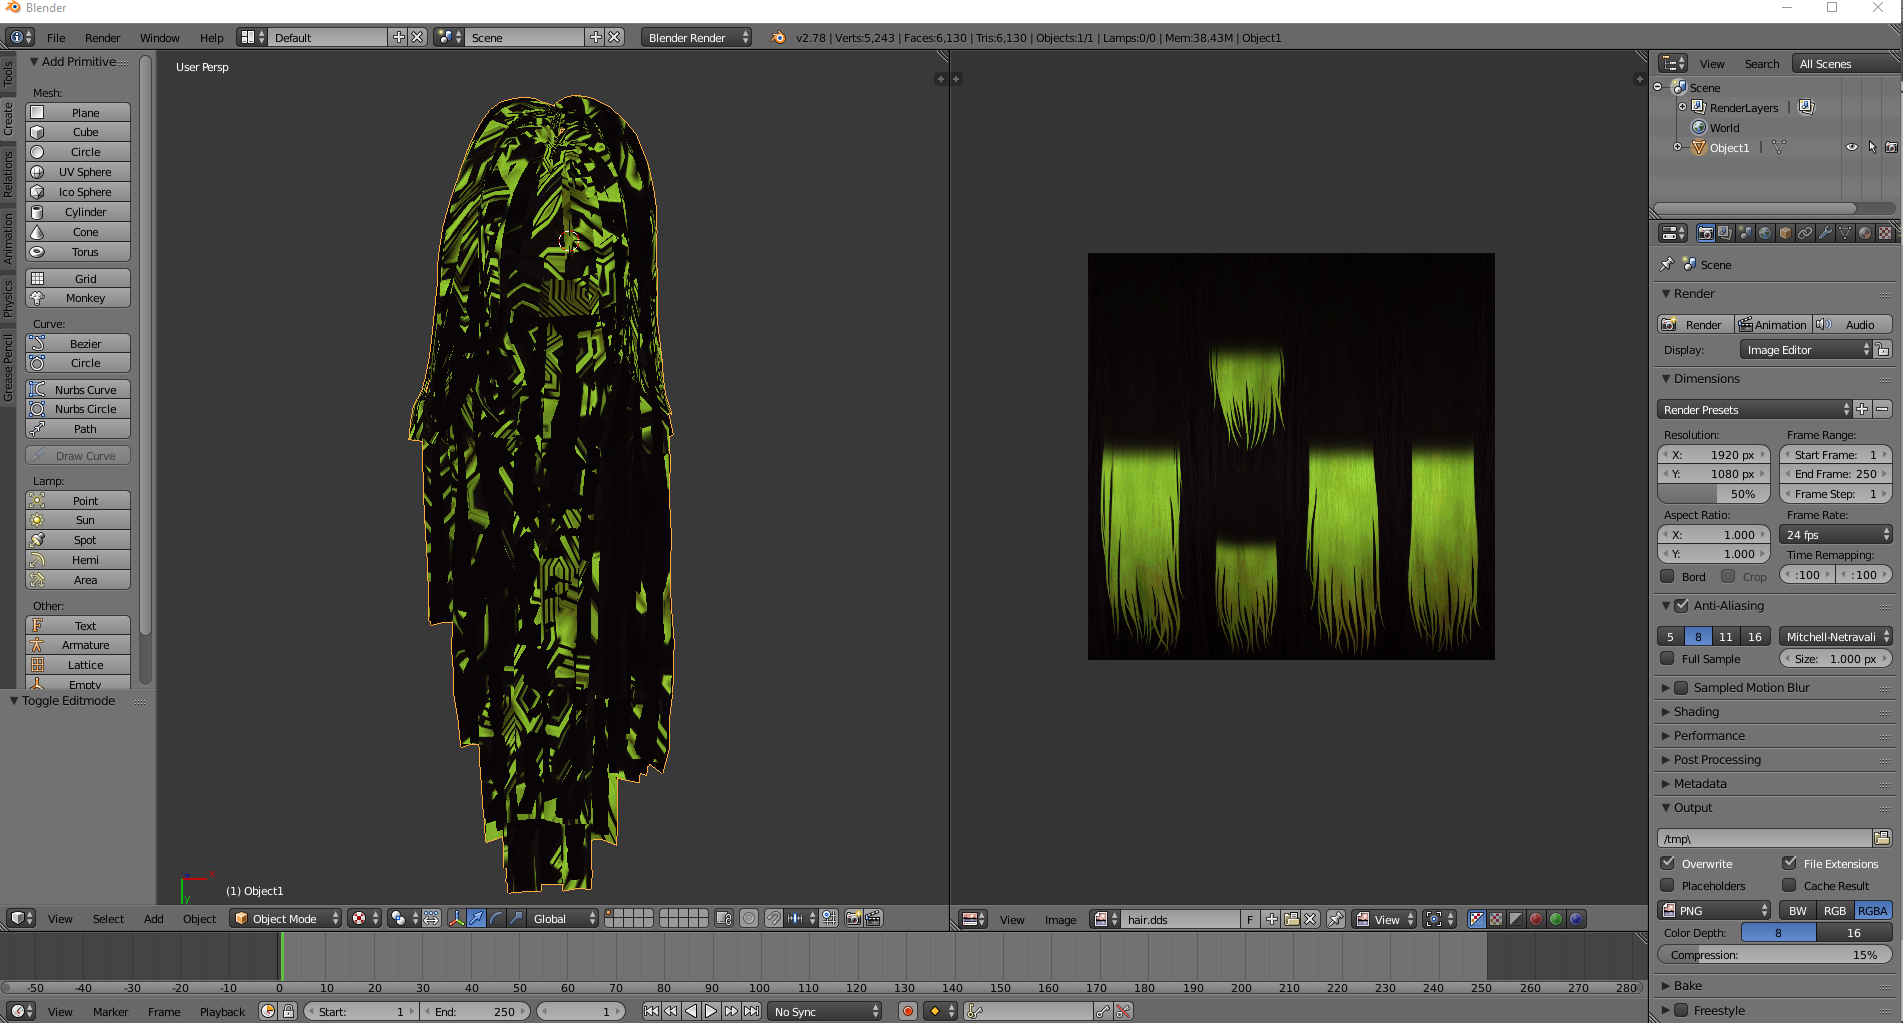Switch to the Grease Pencil side tab

pyautogui.click(x=7, y=366)
